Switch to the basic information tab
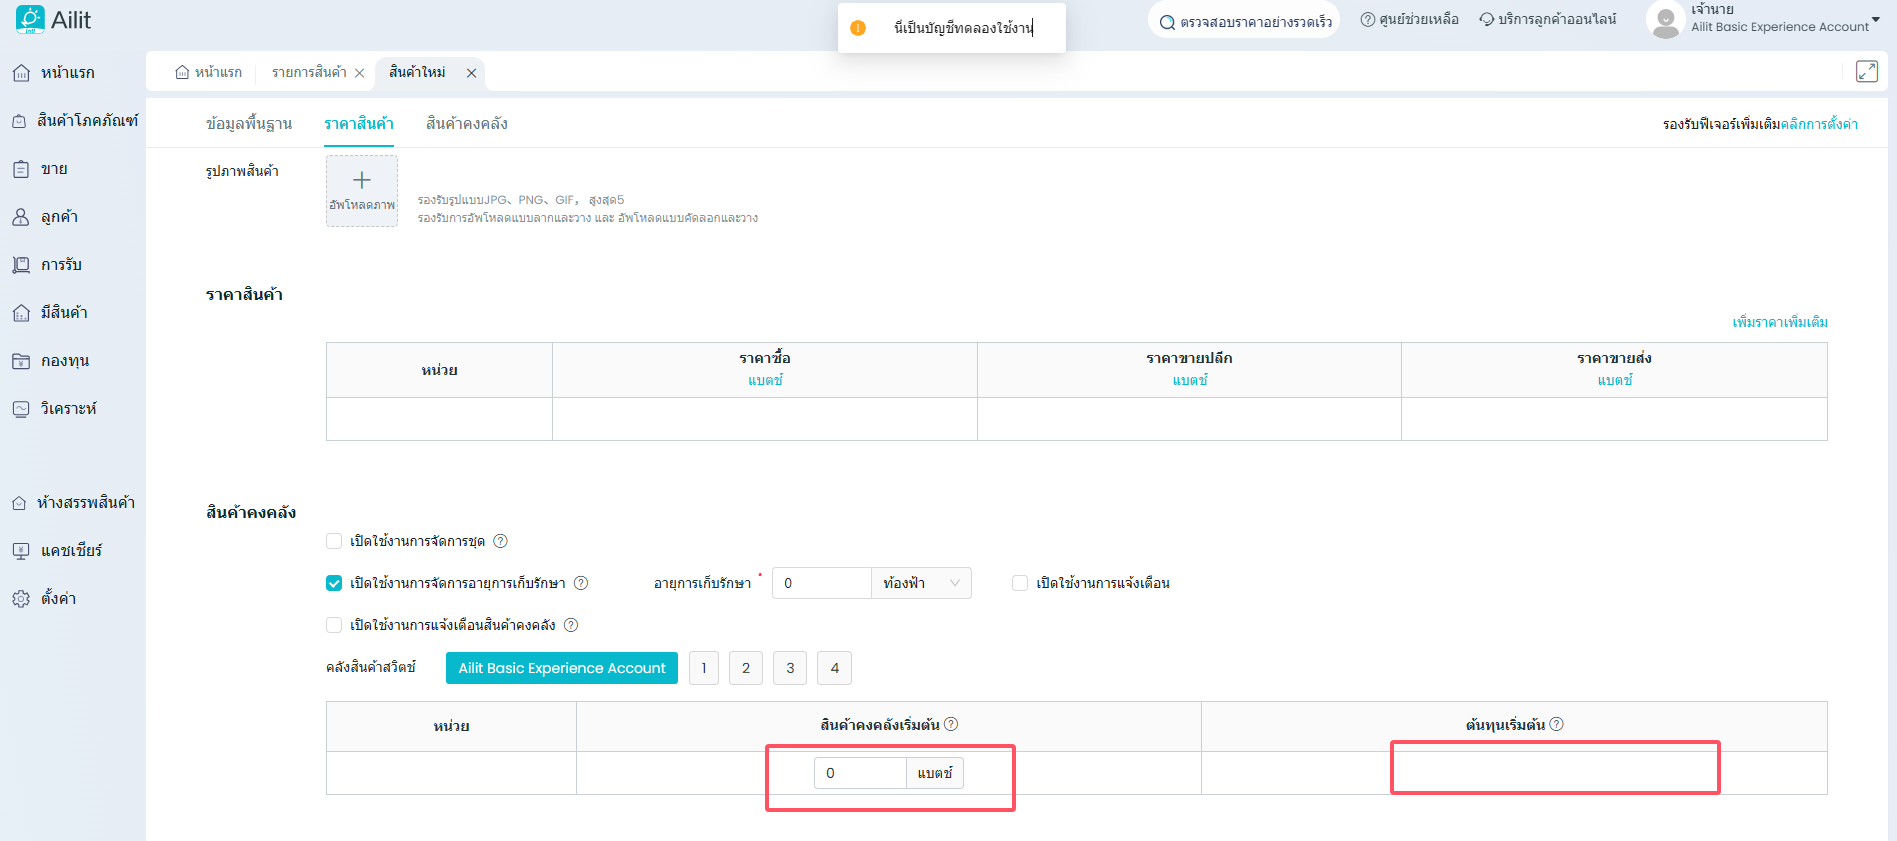 click(249, 124)
